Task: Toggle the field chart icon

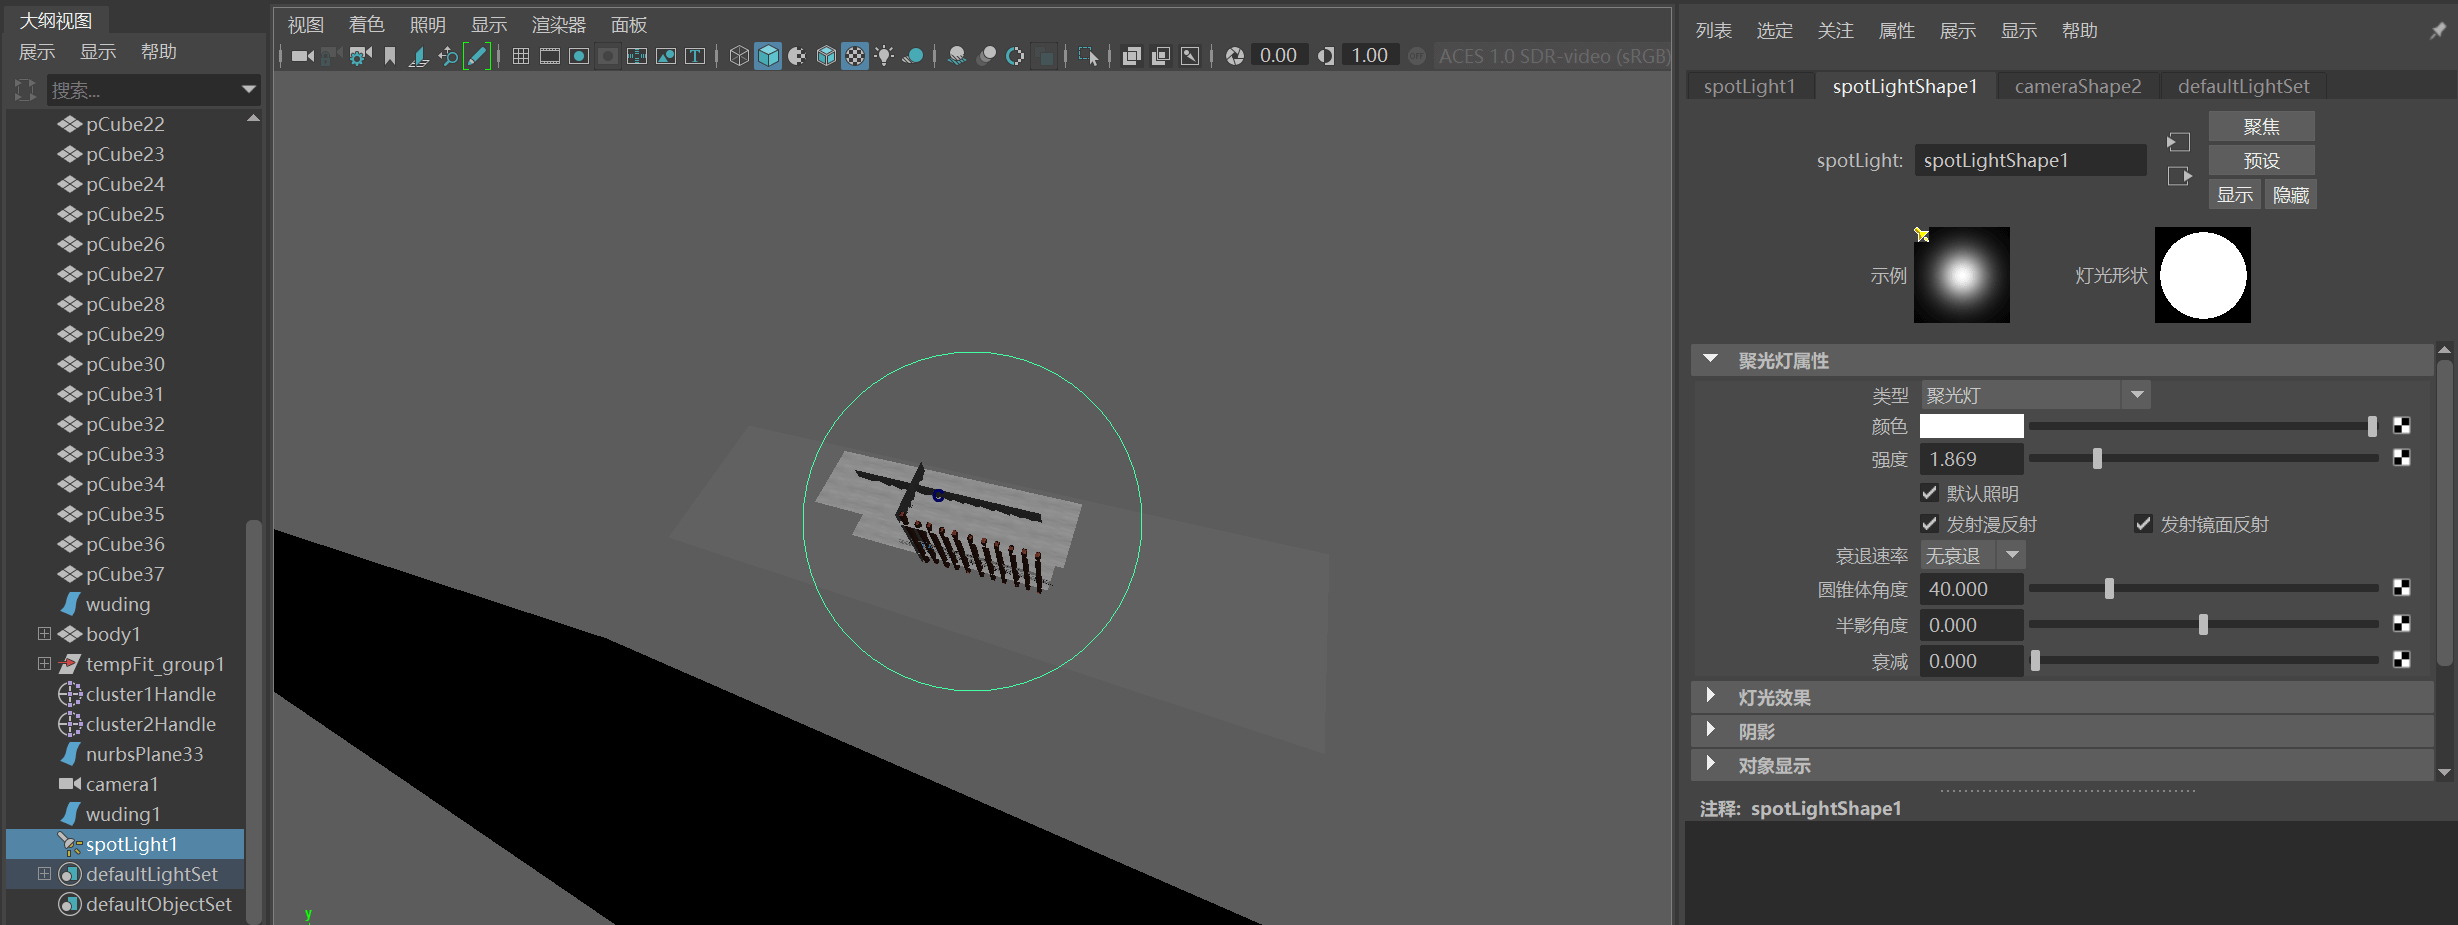Action: [637, 56]
